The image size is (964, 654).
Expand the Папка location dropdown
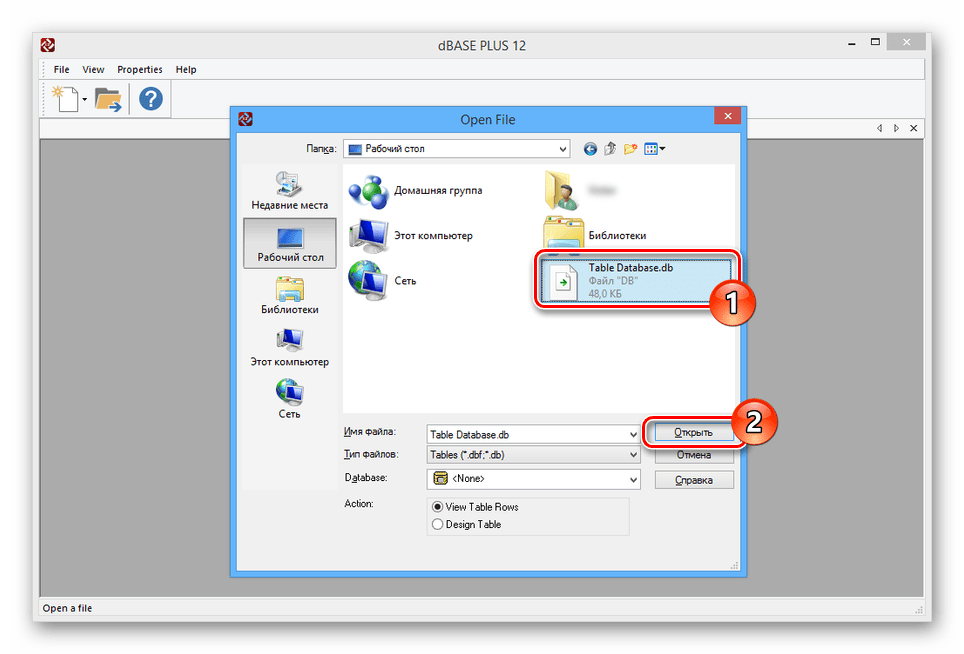[x=563, y=149]
